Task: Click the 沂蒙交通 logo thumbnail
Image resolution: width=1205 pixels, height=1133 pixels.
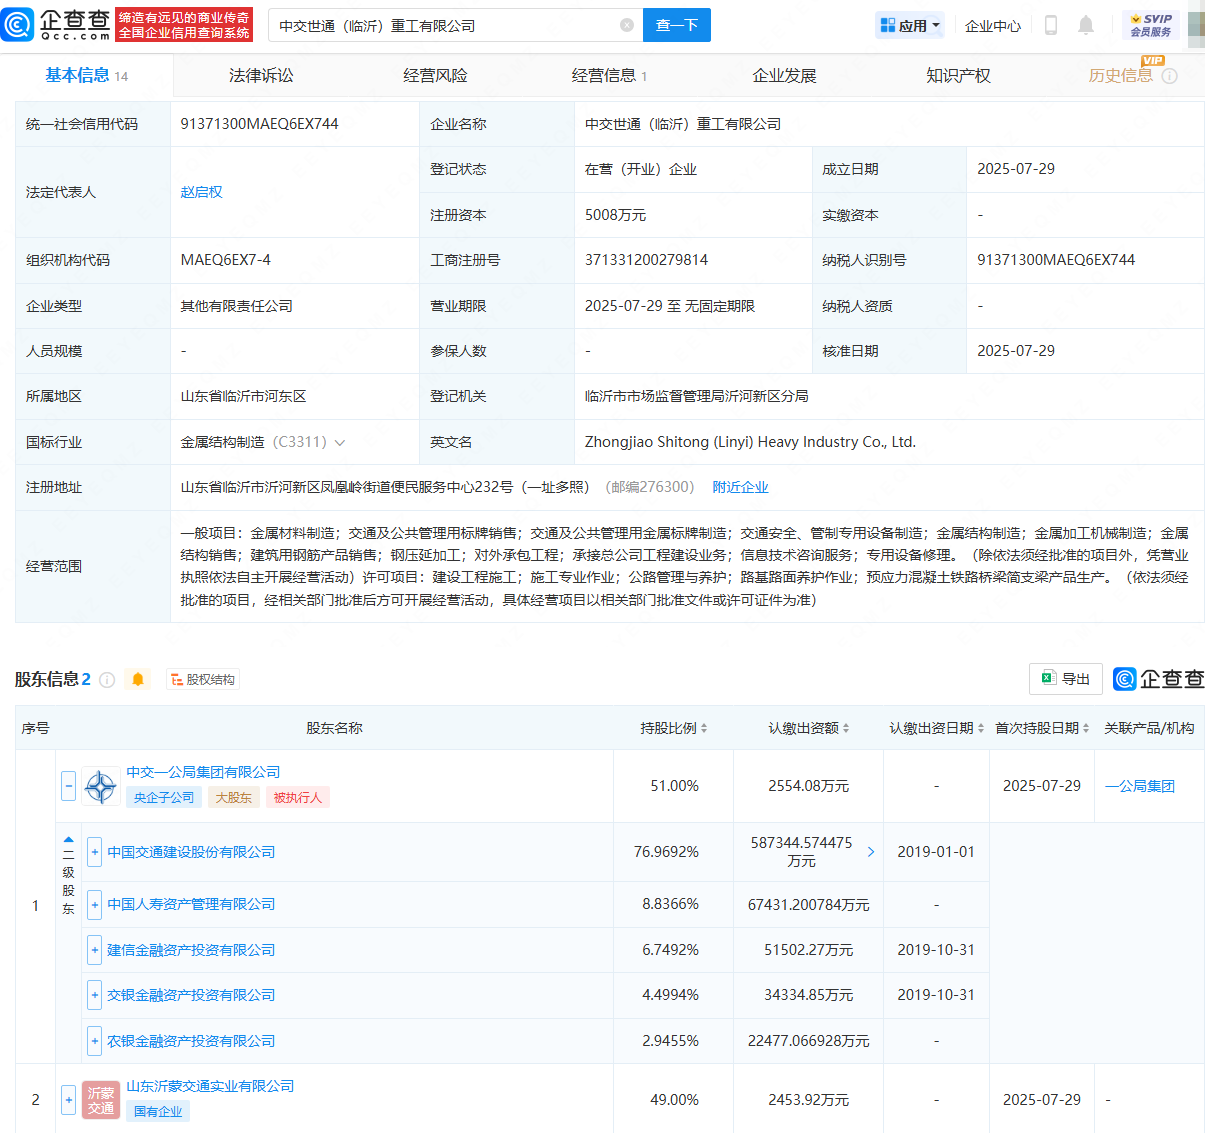Action: [x=101, y=1100]
